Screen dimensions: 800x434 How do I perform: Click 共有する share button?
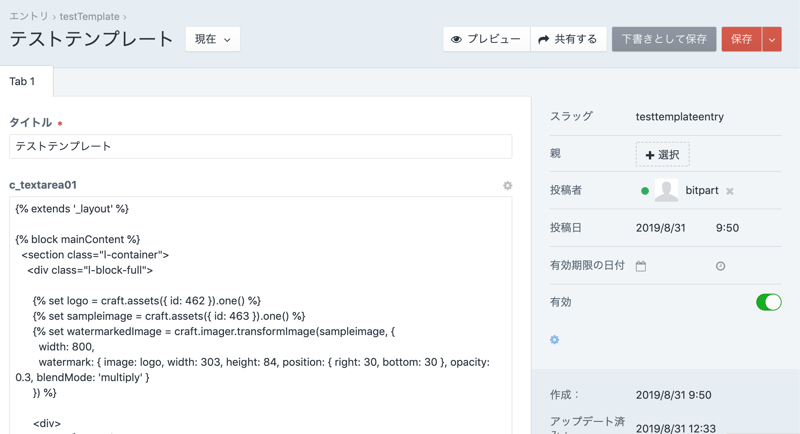(568, 39)
